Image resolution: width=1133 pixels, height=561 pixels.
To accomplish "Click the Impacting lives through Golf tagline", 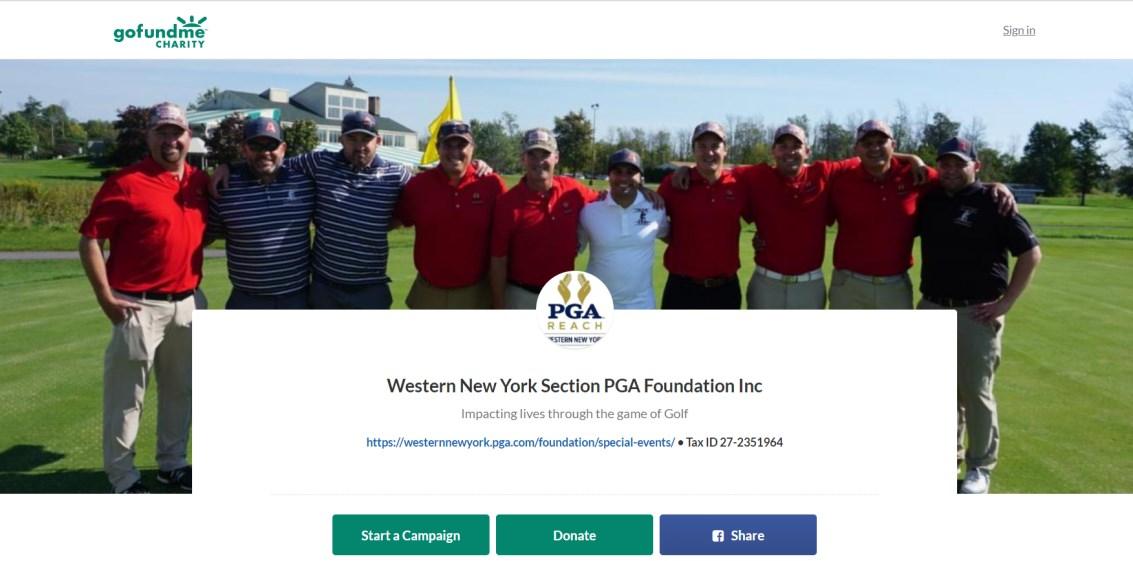I will tap(574, 414).
